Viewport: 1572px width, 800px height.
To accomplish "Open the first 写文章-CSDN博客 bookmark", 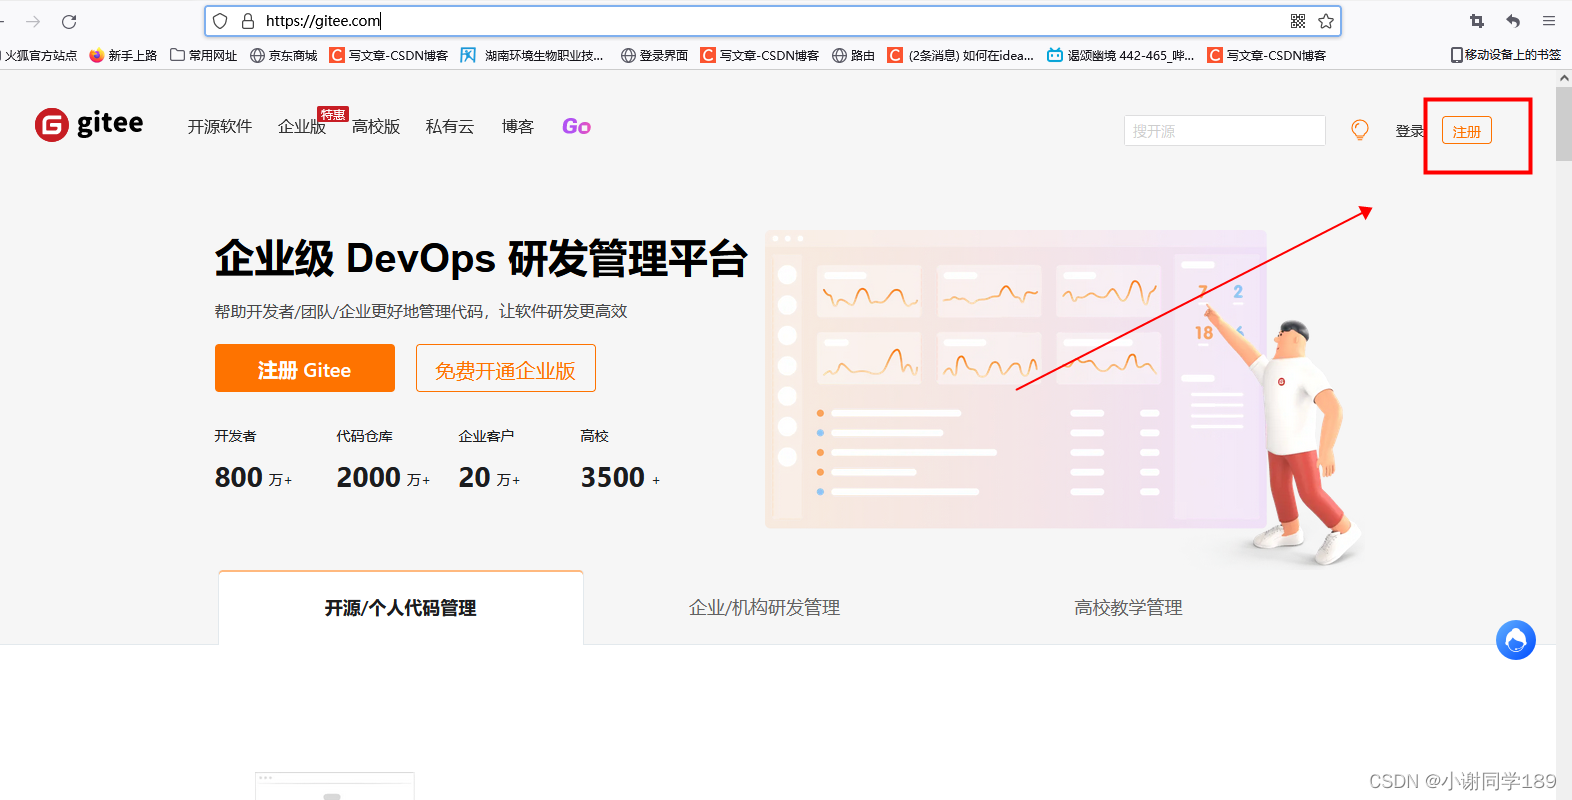I will [x=389, y=55].
